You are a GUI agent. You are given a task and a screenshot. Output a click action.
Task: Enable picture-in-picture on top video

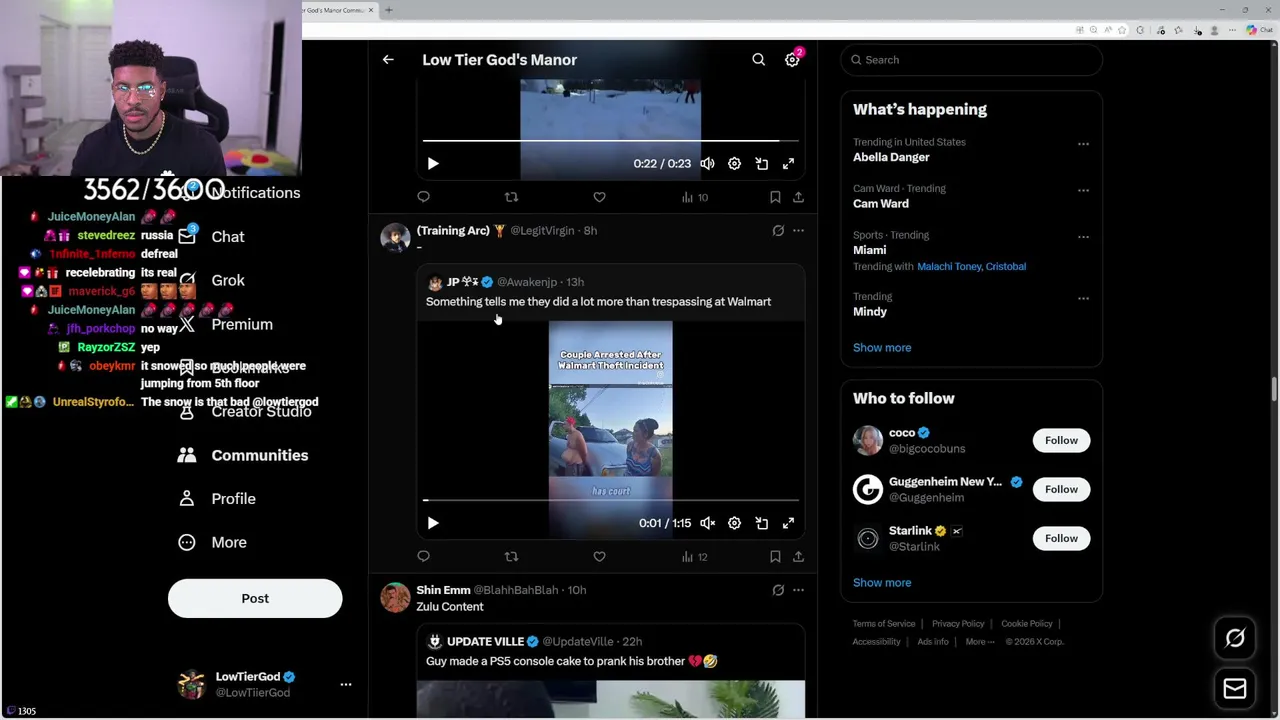[762, 164]
